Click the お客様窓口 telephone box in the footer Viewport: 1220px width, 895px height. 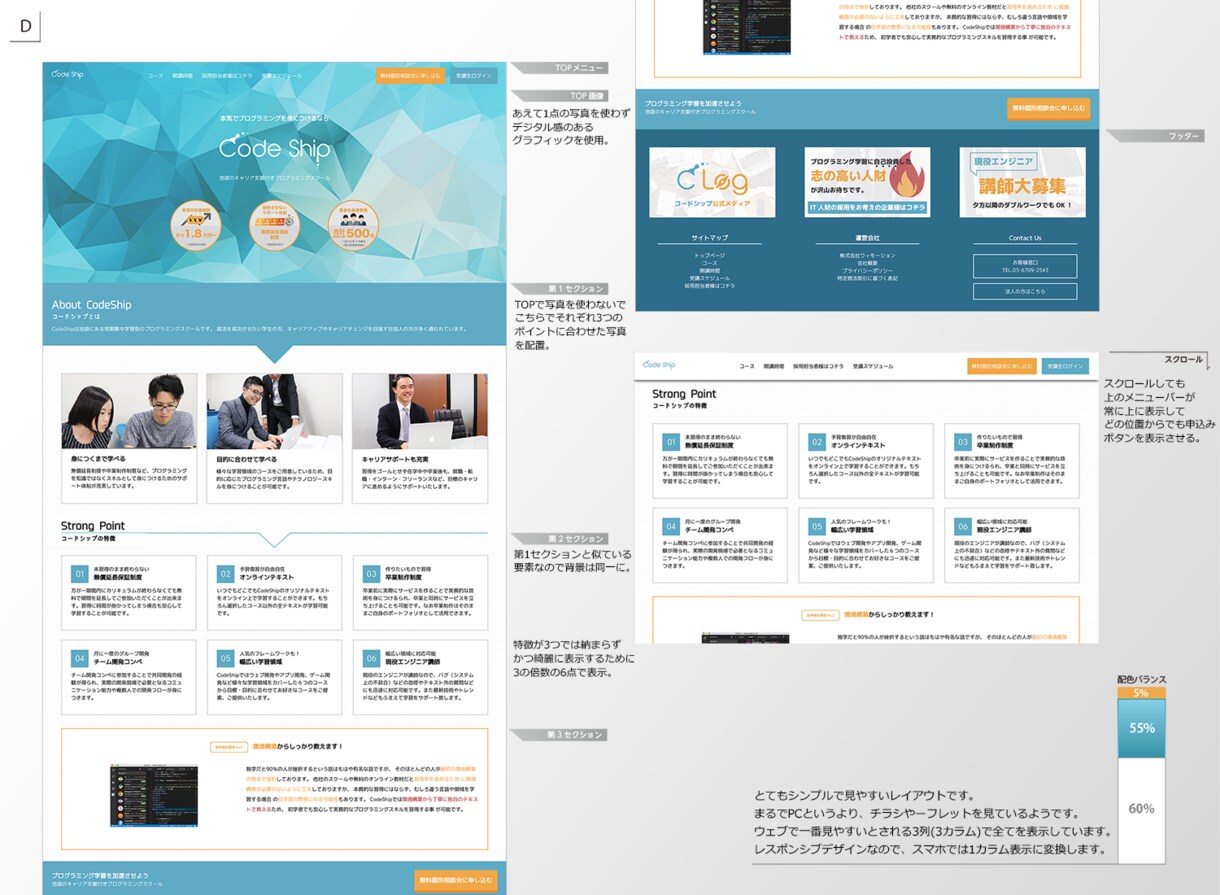click(1025, 265)
